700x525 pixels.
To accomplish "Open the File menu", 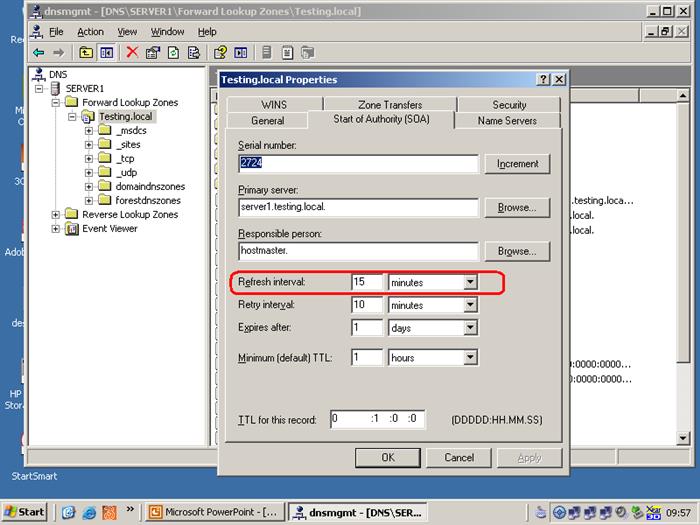I will click(56, 32).
